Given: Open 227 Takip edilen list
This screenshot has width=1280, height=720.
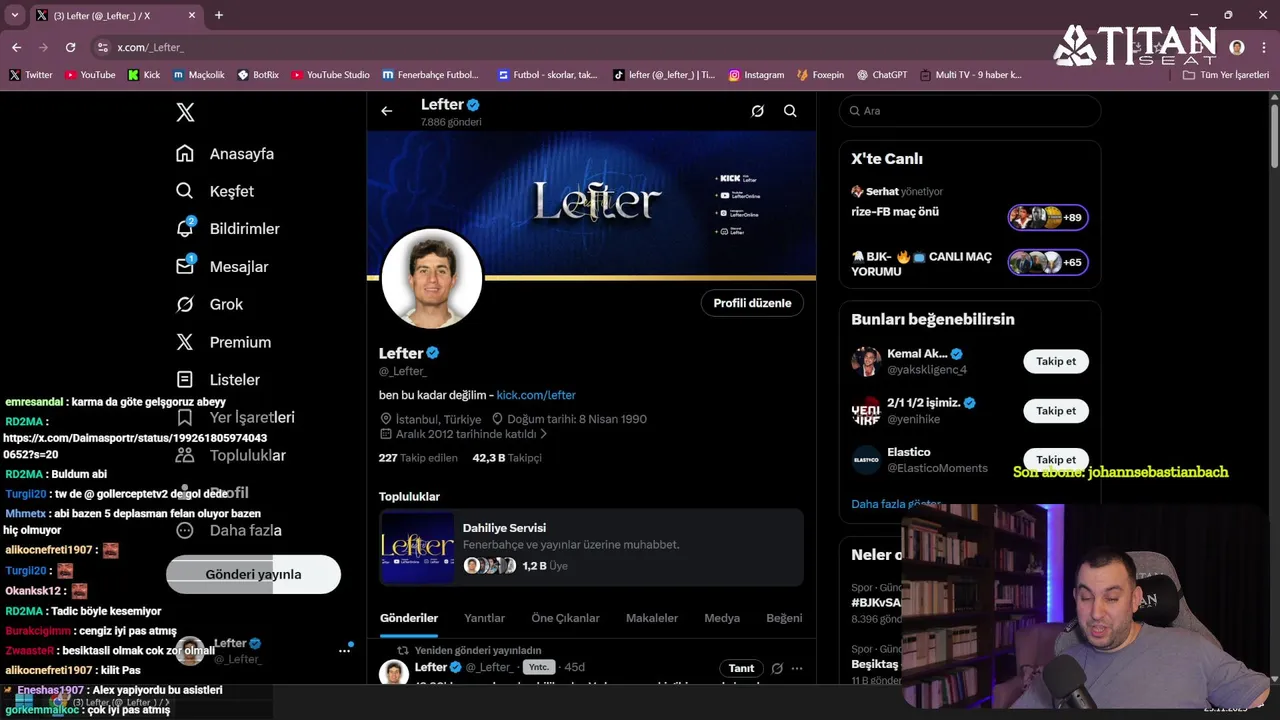Looking at the screenshot, I should 418,458.
